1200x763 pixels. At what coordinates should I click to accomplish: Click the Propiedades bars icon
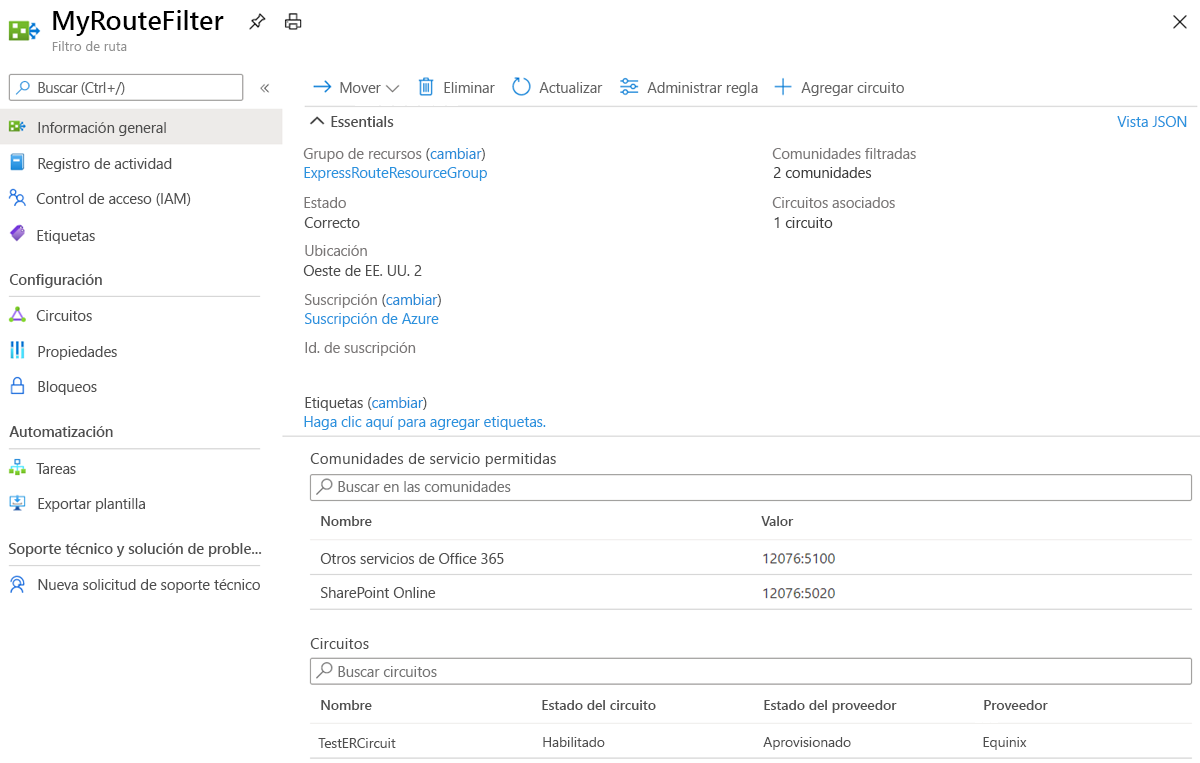[17, 350]
